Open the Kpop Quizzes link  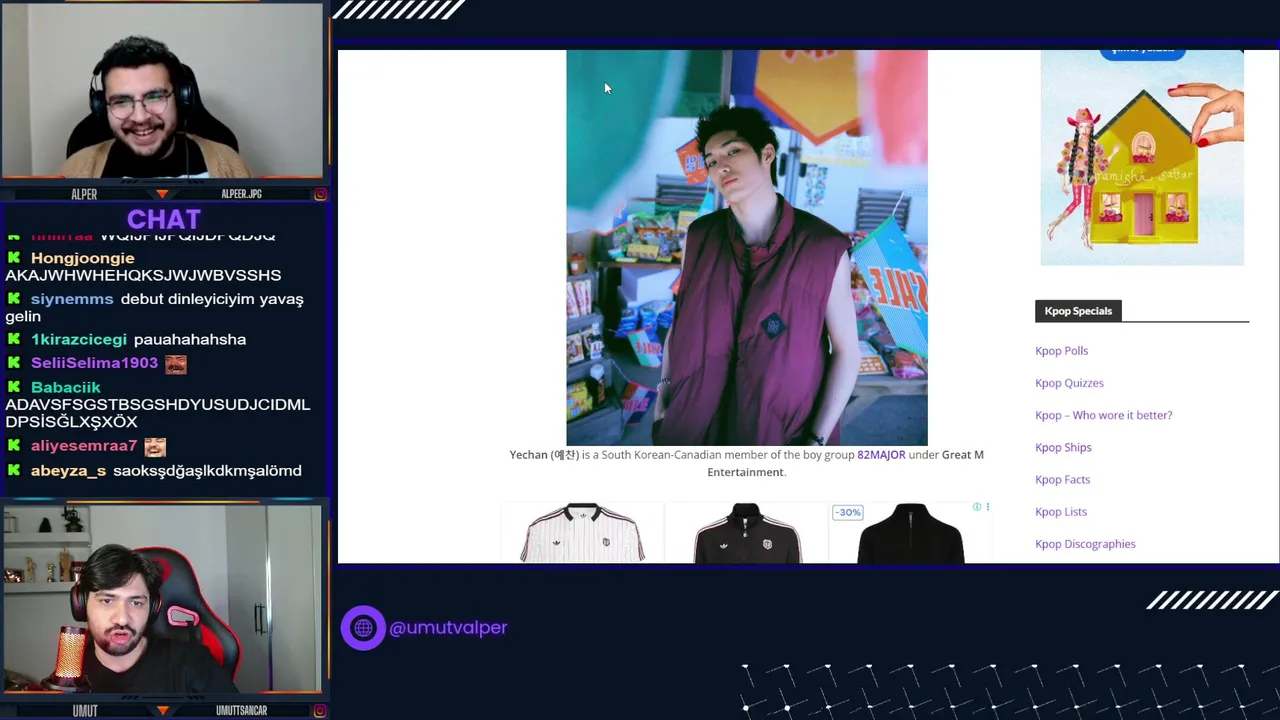[x=1069, y=383]
